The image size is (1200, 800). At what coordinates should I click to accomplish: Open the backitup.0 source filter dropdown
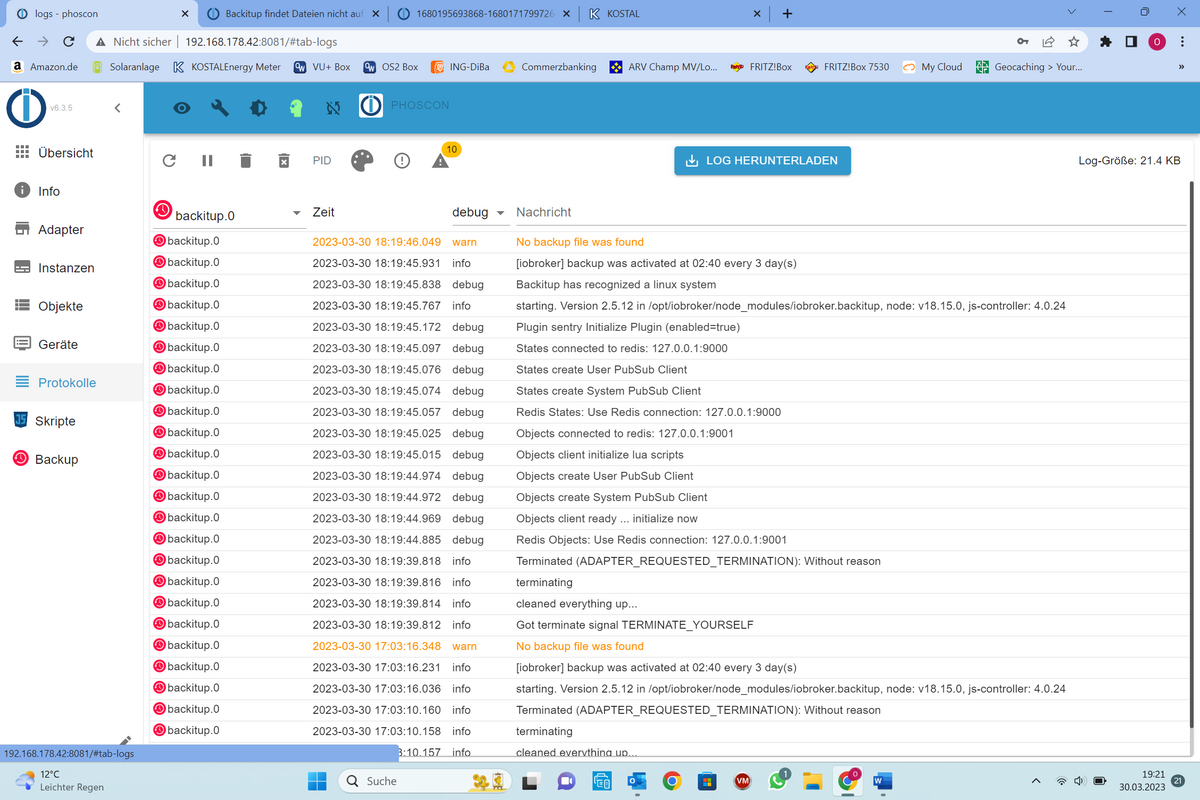click(228, 213)
